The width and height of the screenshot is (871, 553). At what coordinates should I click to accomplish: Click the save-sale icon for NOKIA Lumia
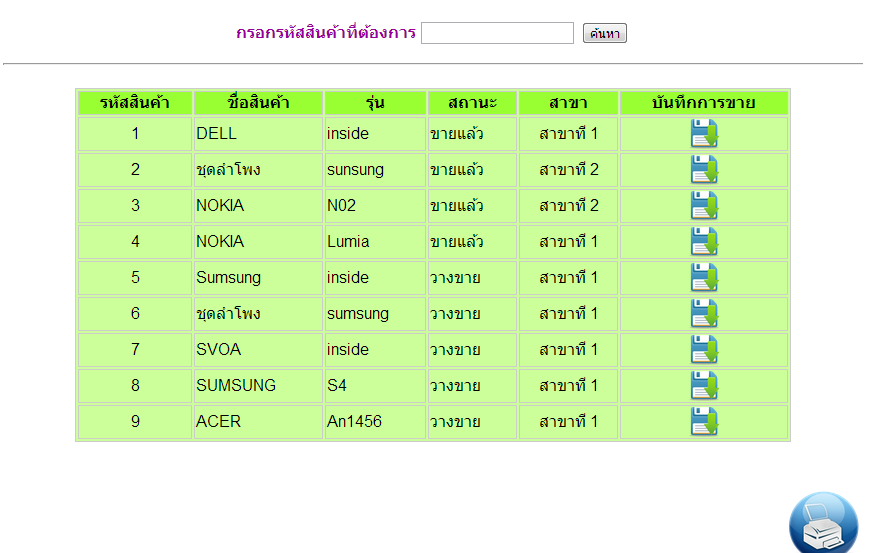point(704,242)
